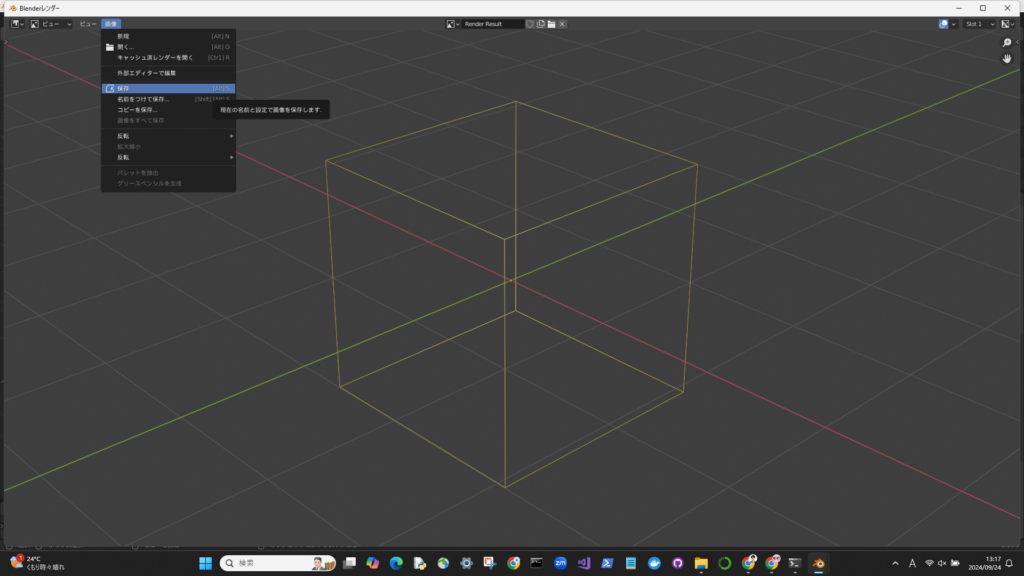Image resolution: width=1024 pixels, height=576 pixels.
Task: Click the Windows taskbar search box
Action: [277, 563]
